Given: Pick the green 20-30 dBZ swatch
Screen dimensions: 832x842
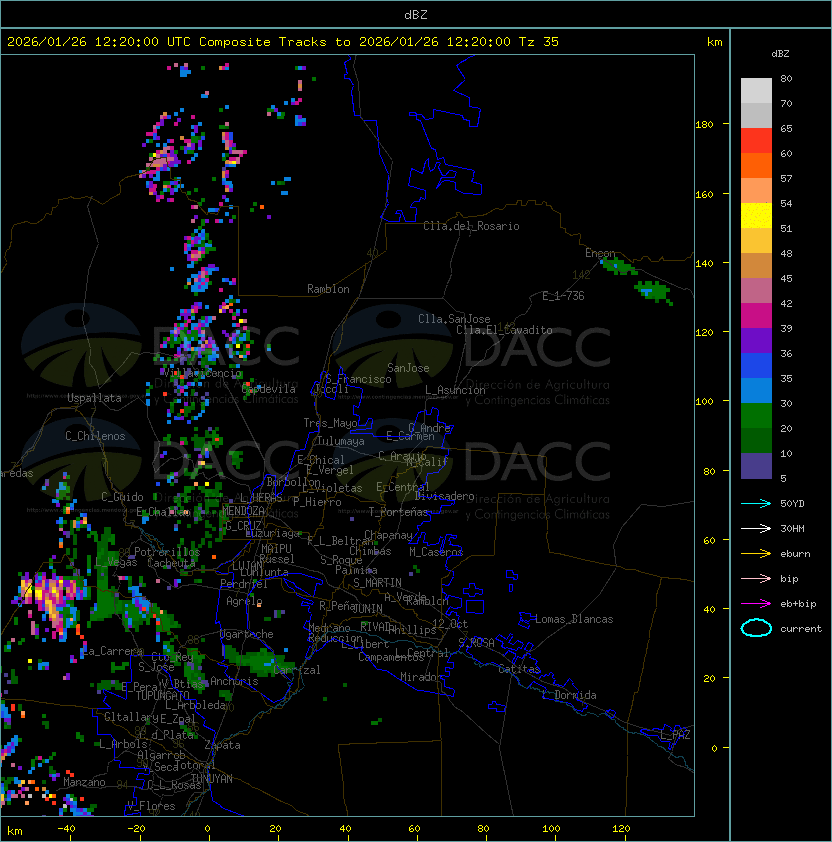Looking at the screenshot, I should click(756, 416).
